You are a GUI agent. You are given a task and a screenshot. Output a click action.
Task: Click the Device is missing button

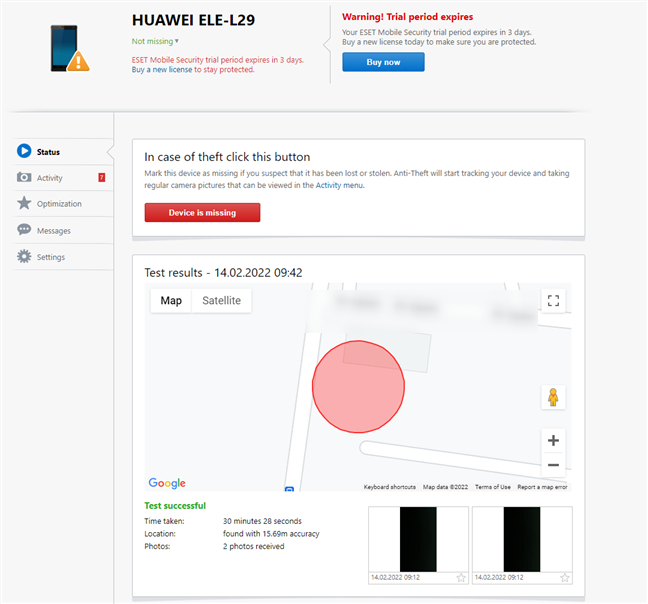pyautogui.click(x=202, y=212)
